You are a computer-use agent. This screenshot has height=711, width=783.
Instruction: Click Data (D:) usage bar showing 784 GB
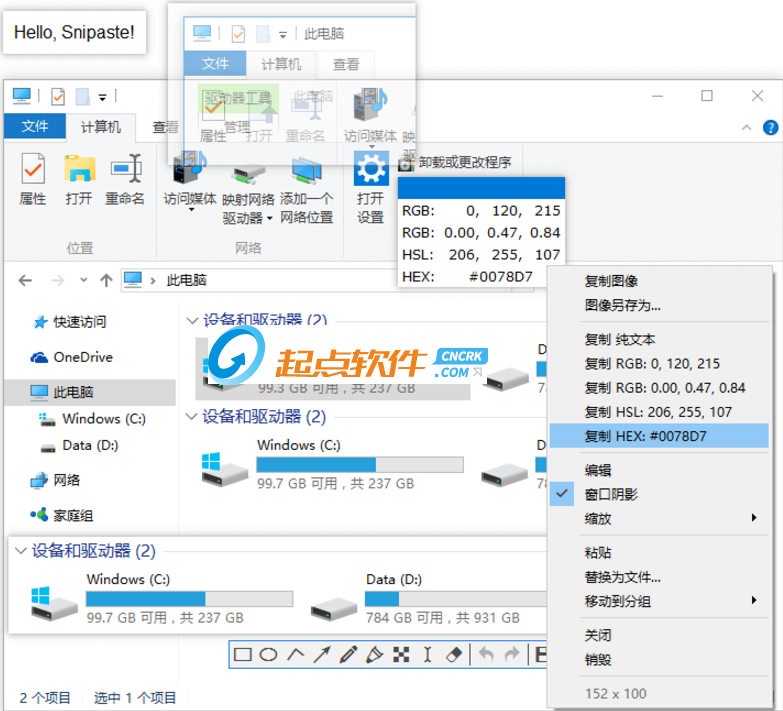point(455,599)
